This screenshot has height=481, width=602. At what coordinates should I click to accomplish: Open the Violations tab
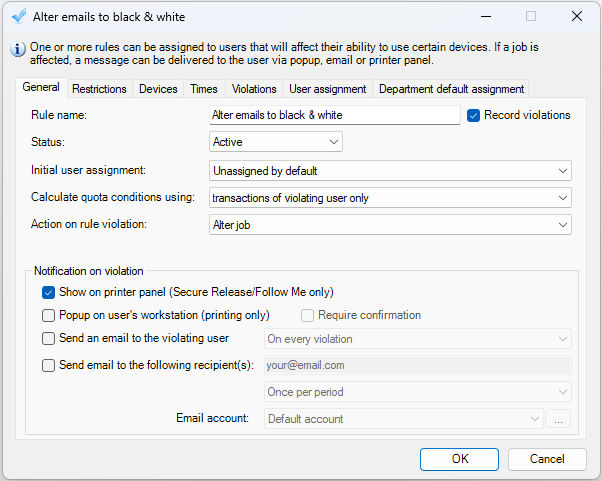pyautogui.click(x=254, y=89)
